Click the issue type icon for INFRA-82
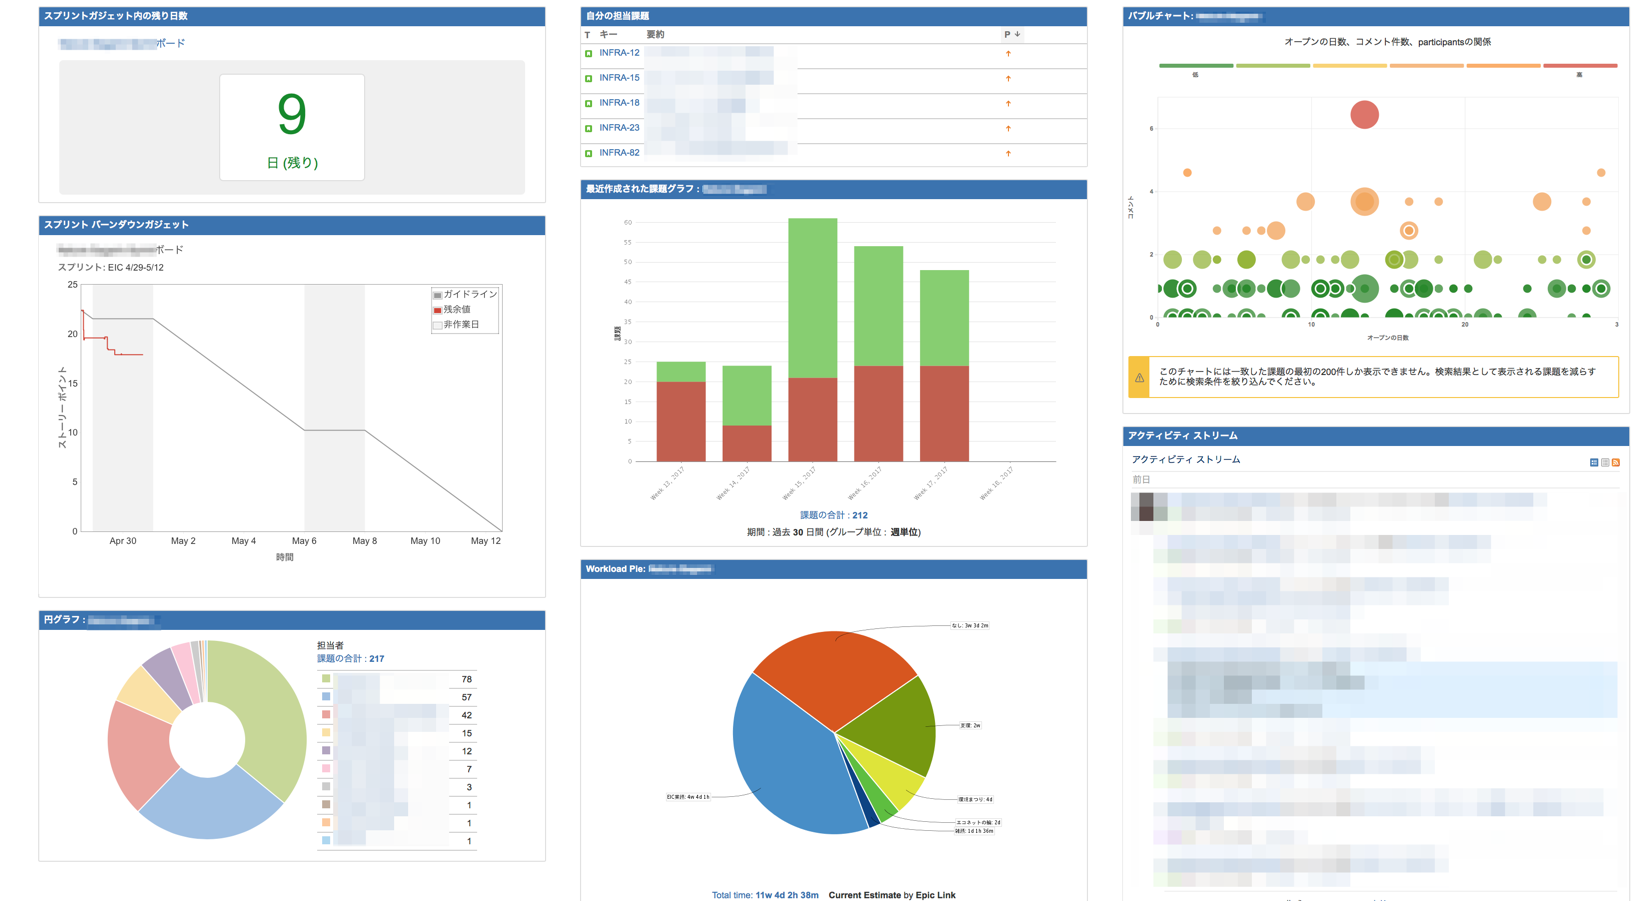 589,154
